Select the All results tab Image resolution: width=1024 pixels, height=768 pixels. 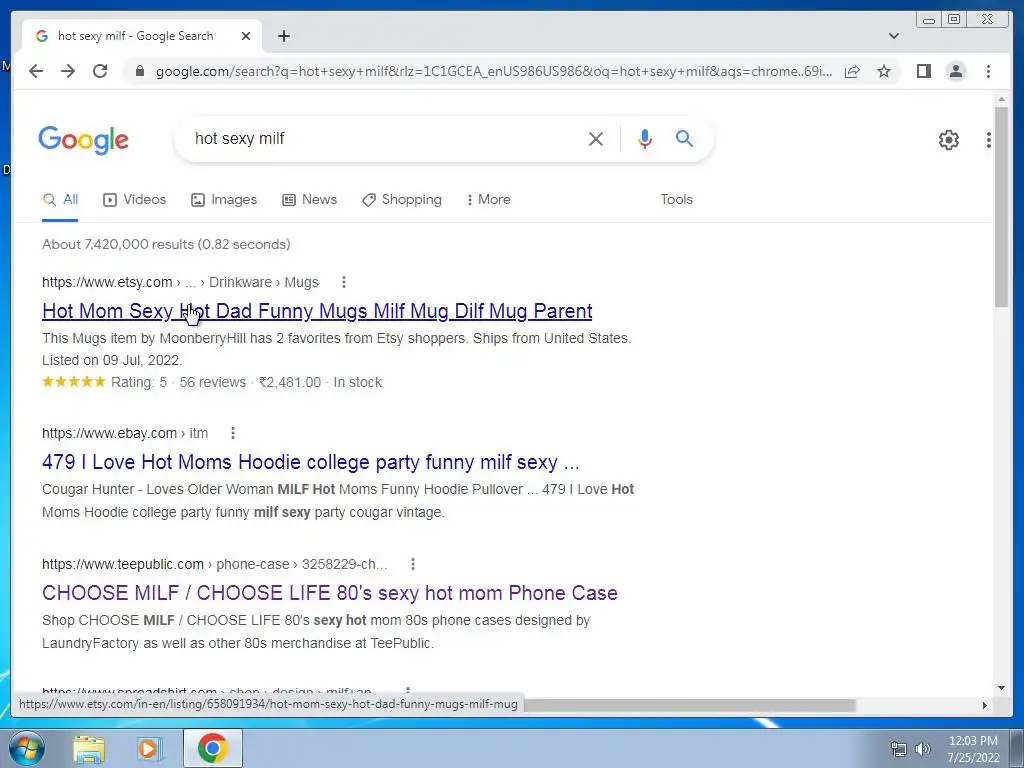[60, 200]
